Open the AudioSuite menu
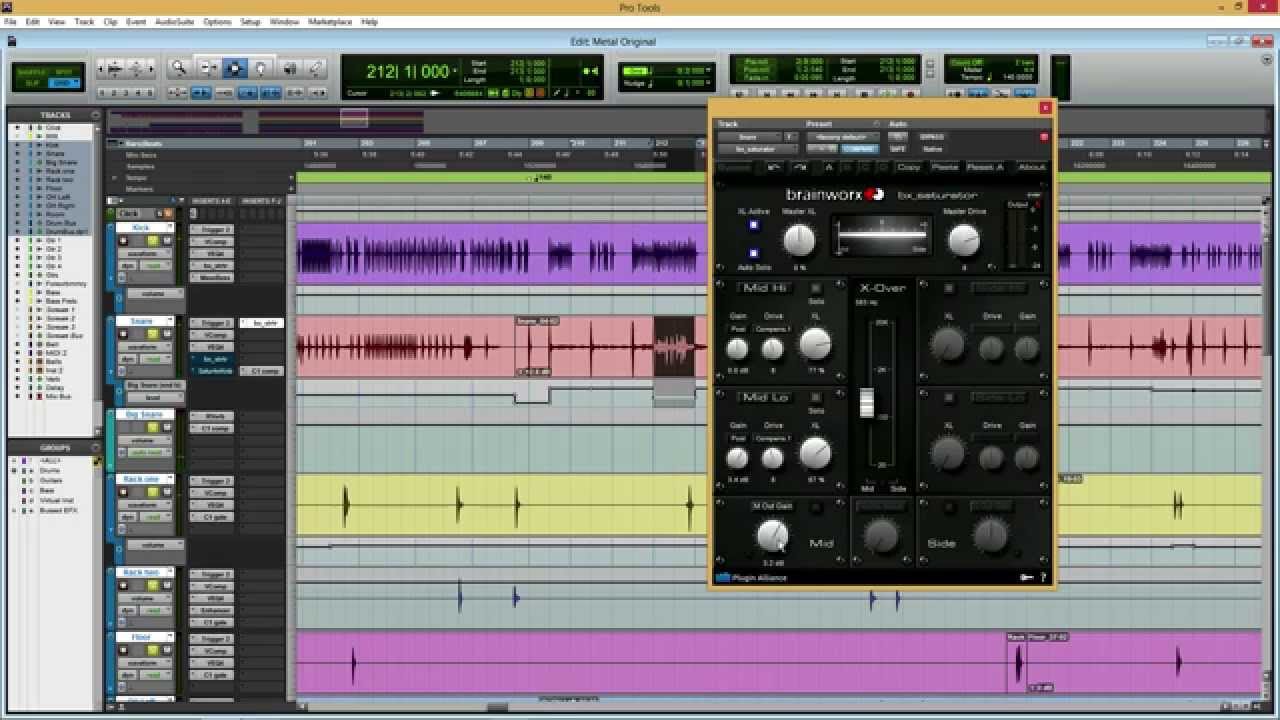 tap(174, 21)
